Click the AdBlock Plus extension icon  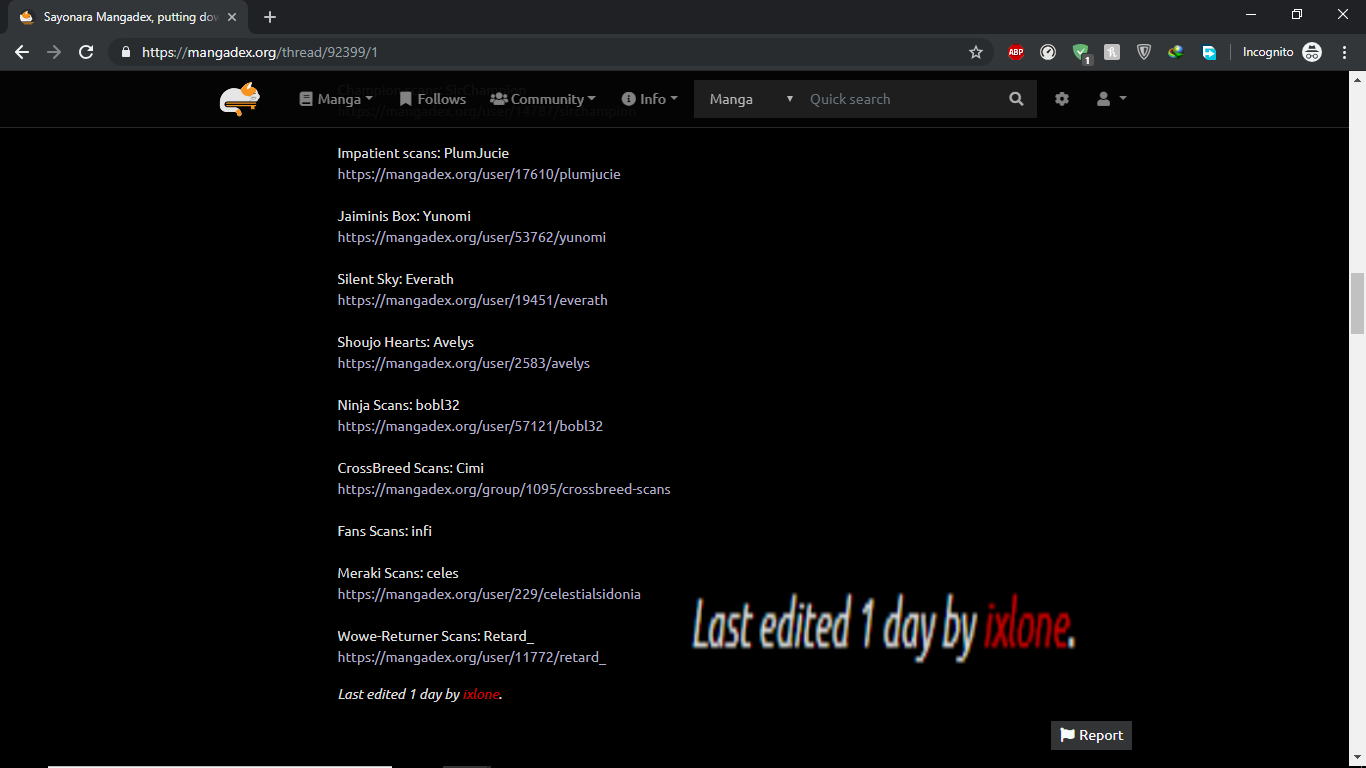(1016, 52)
